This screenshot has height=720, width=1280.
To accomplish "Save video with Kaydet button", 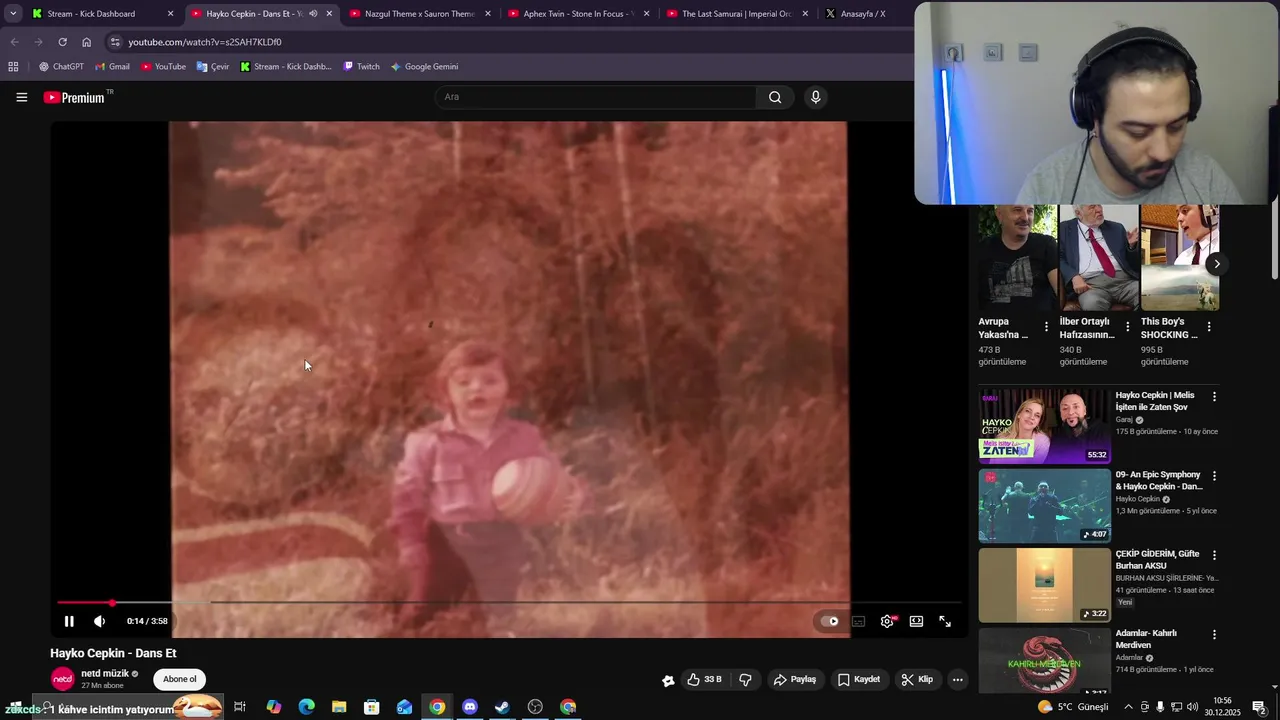I will [859, 679].
